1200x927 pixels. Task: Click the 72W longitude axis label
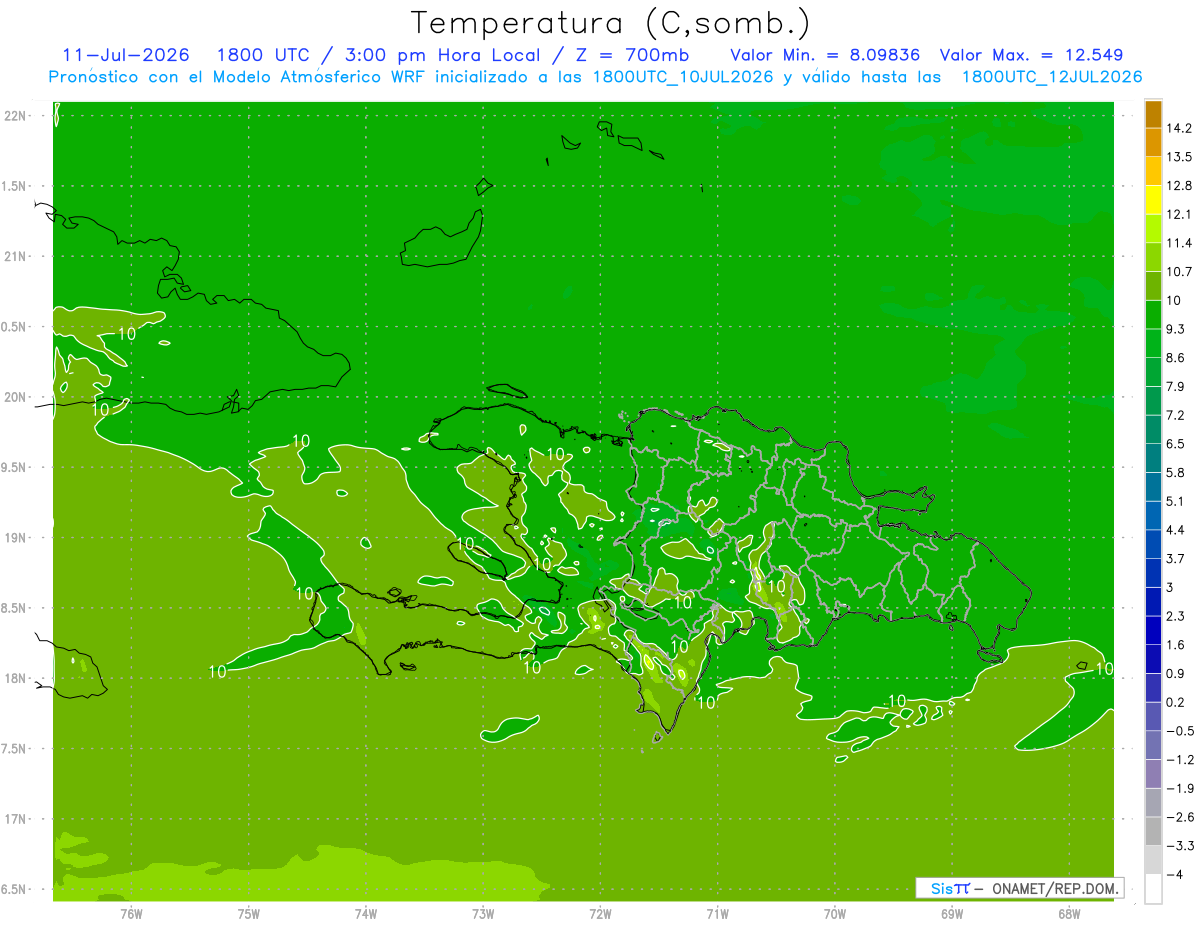coord(600,914)
